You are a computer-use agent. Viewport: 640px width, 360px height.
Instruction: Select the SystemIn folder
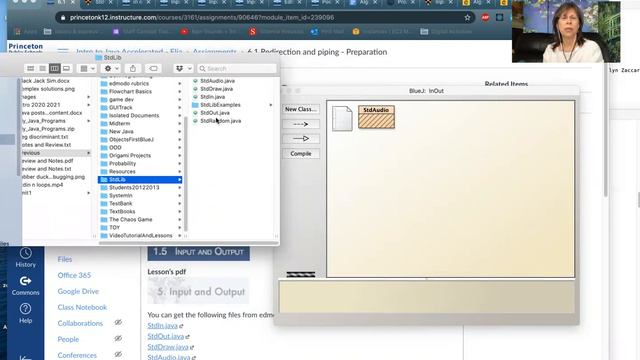click(x=120, y=196)
